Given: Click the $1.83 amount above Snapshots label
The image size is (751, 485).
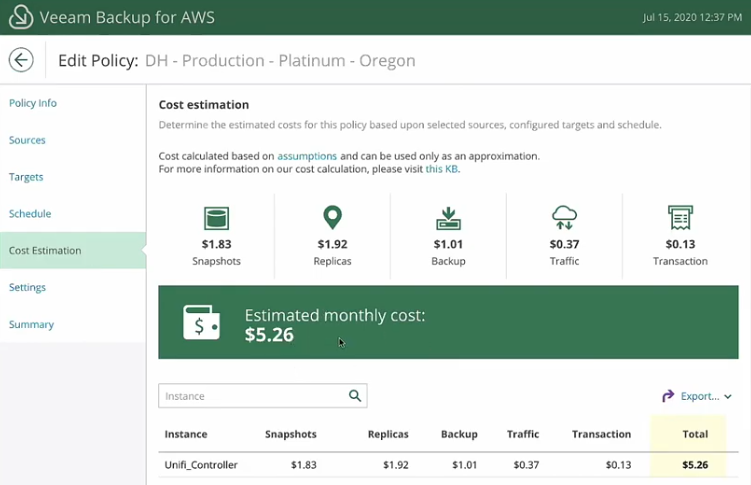Looking at the screenshot, I should tap(216, 244).
